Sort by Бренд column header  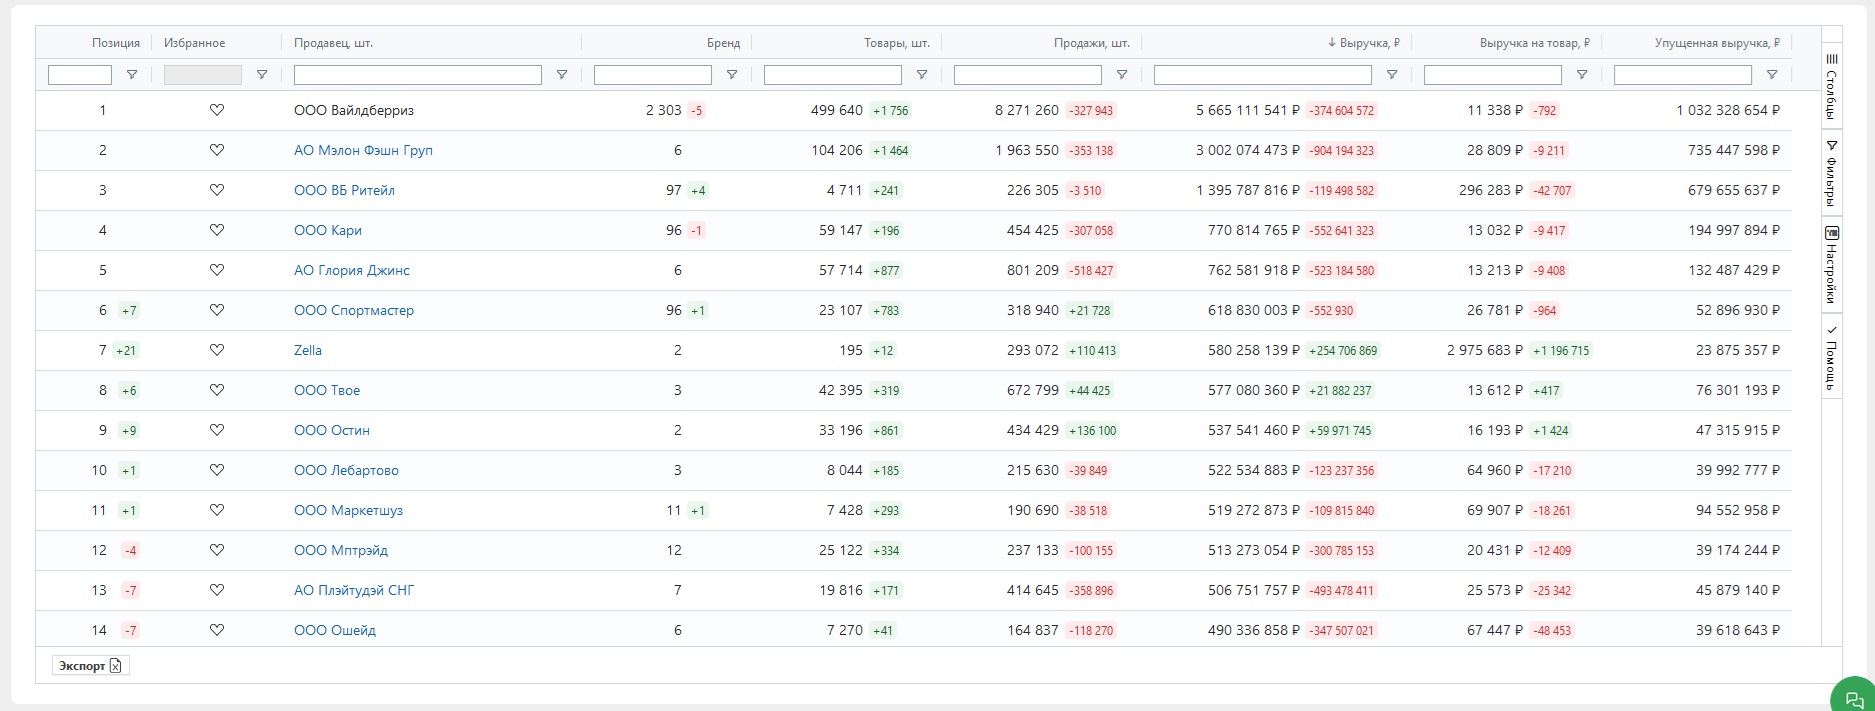723,43
